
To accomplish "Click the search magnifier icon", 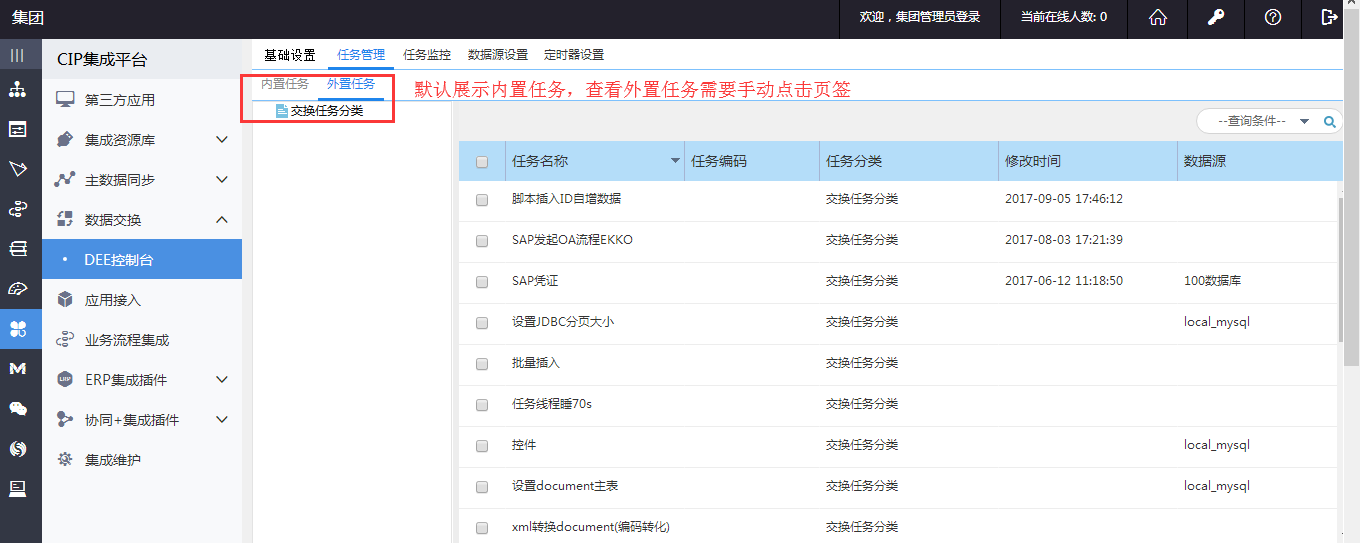I will pyautogui.click(x=1330, y=121).
